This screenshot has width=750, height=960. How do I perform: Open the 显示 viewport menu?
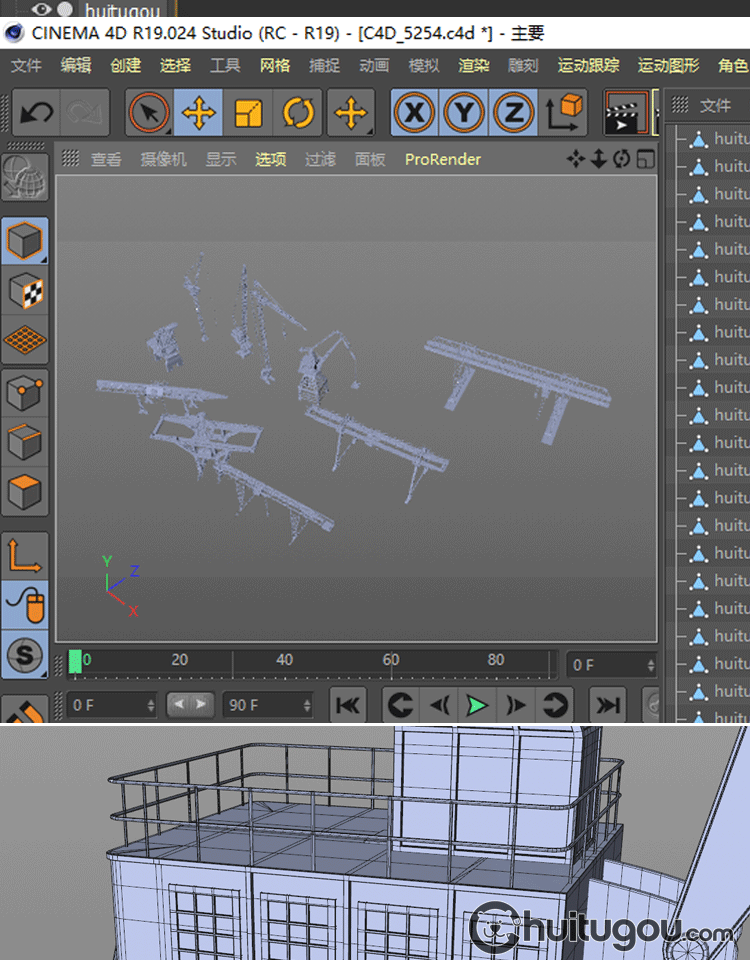(221, 159)
